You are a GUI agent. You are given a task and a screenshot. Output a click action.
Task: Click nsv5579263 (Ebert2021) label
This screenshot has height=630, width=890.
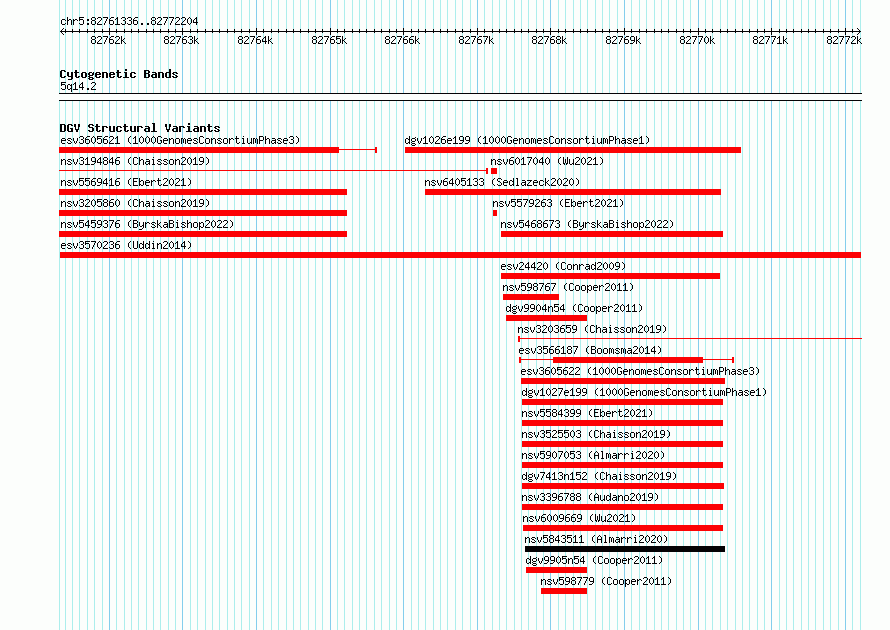tap(558, 203)
